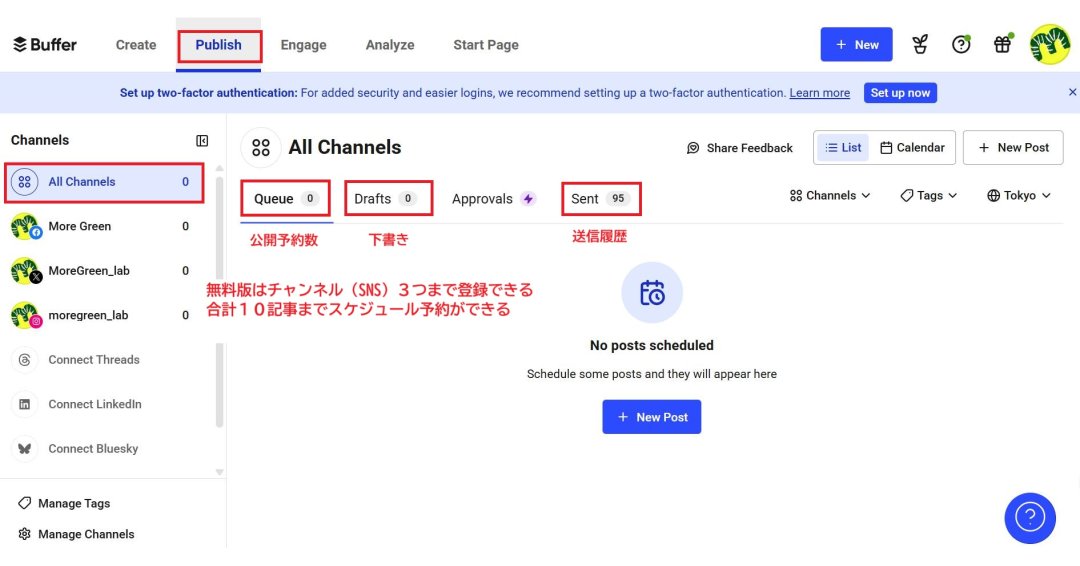Viewport: 1080px width, 566px height.
Task: Click the Approvals lightning bolt badge
Action: 528,199
